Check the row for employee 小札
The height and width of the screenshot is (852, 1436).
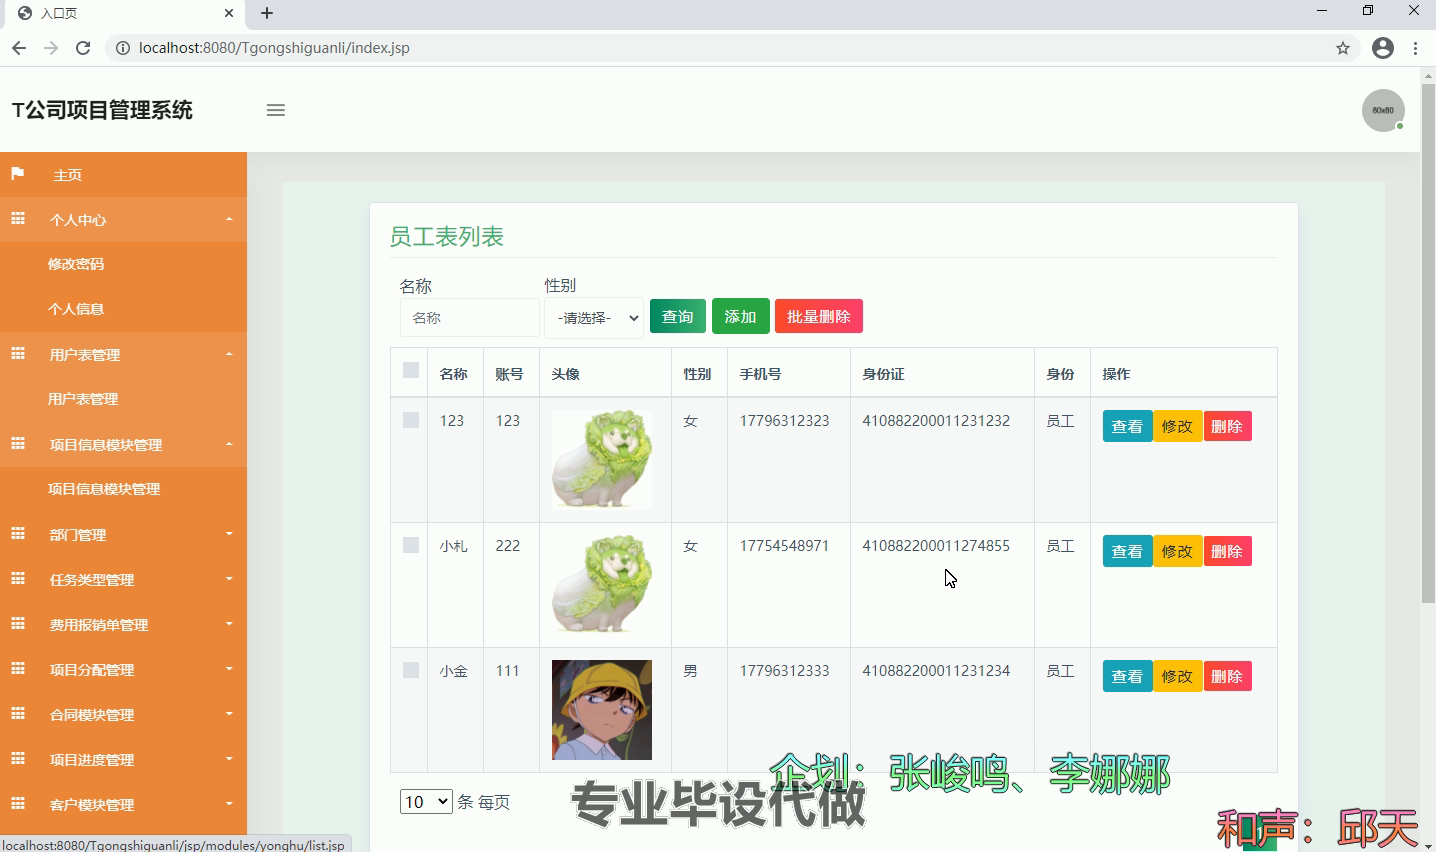coord(410,545)
